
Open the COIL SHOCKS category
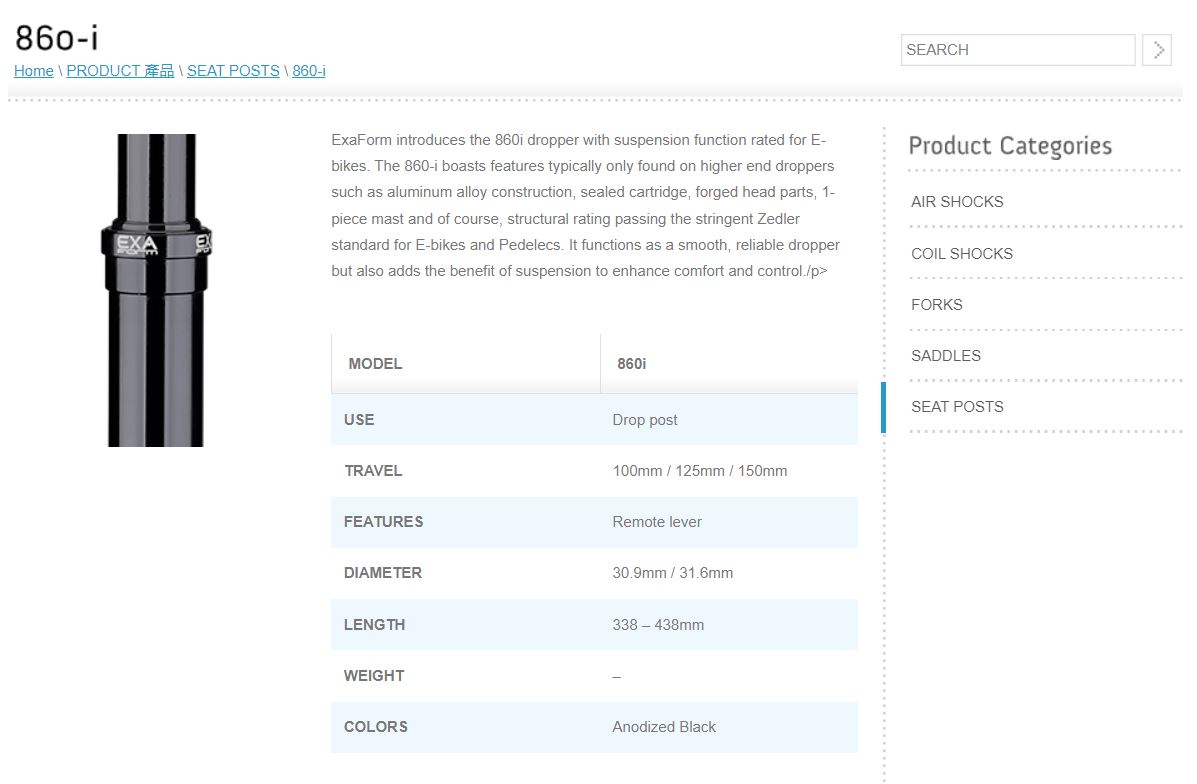click(962, 254)
